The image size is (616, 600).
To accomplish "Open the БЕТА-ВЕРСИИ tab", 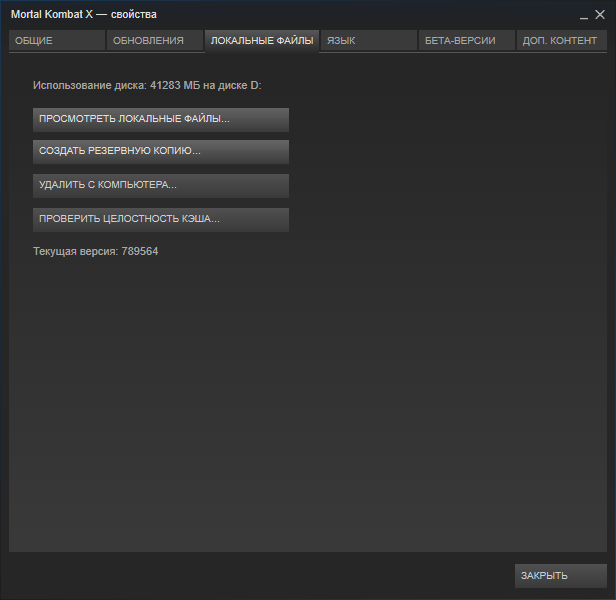I will 466,40.
